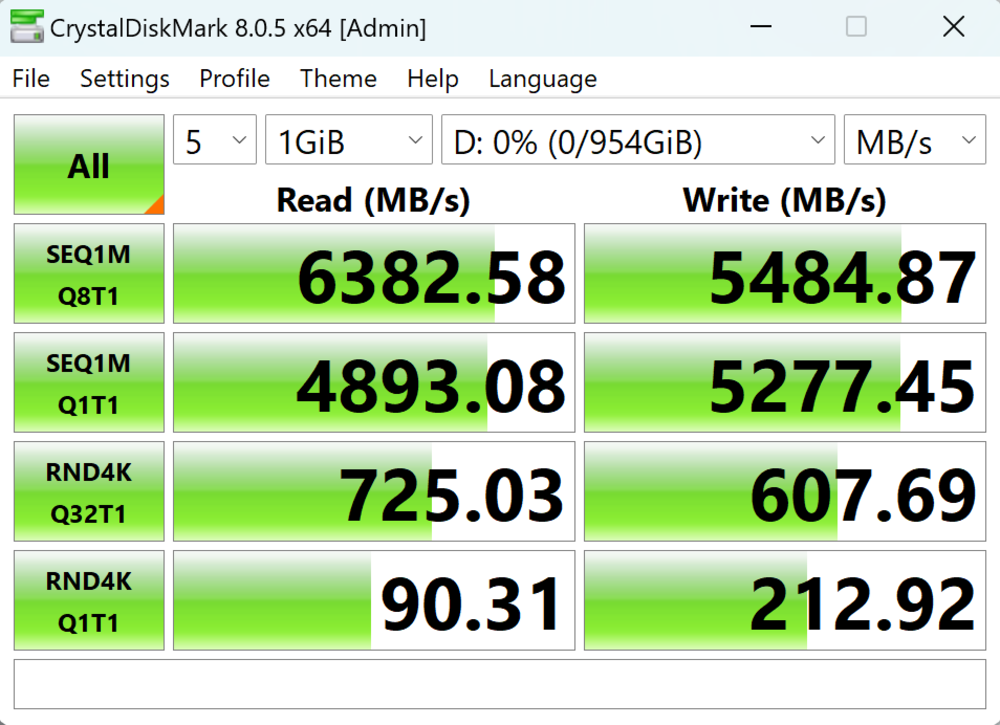The image size is (1000, 725).
Task: Open the File menu
Action: (x=31, y=78)
